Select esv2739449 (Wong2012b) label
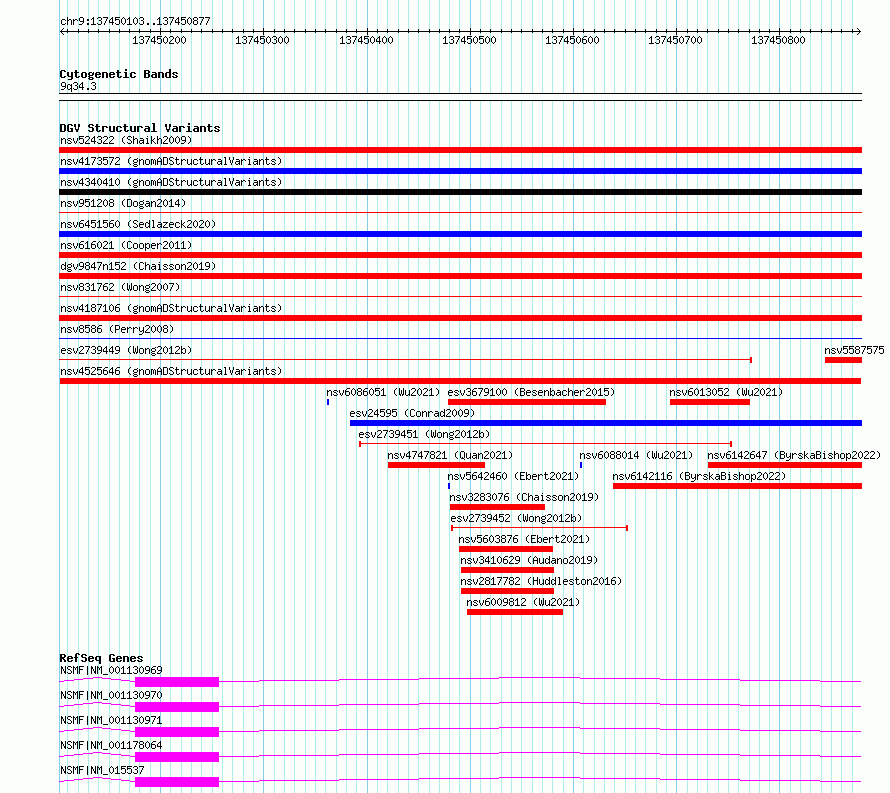890x793 pixels. (126, 350)
